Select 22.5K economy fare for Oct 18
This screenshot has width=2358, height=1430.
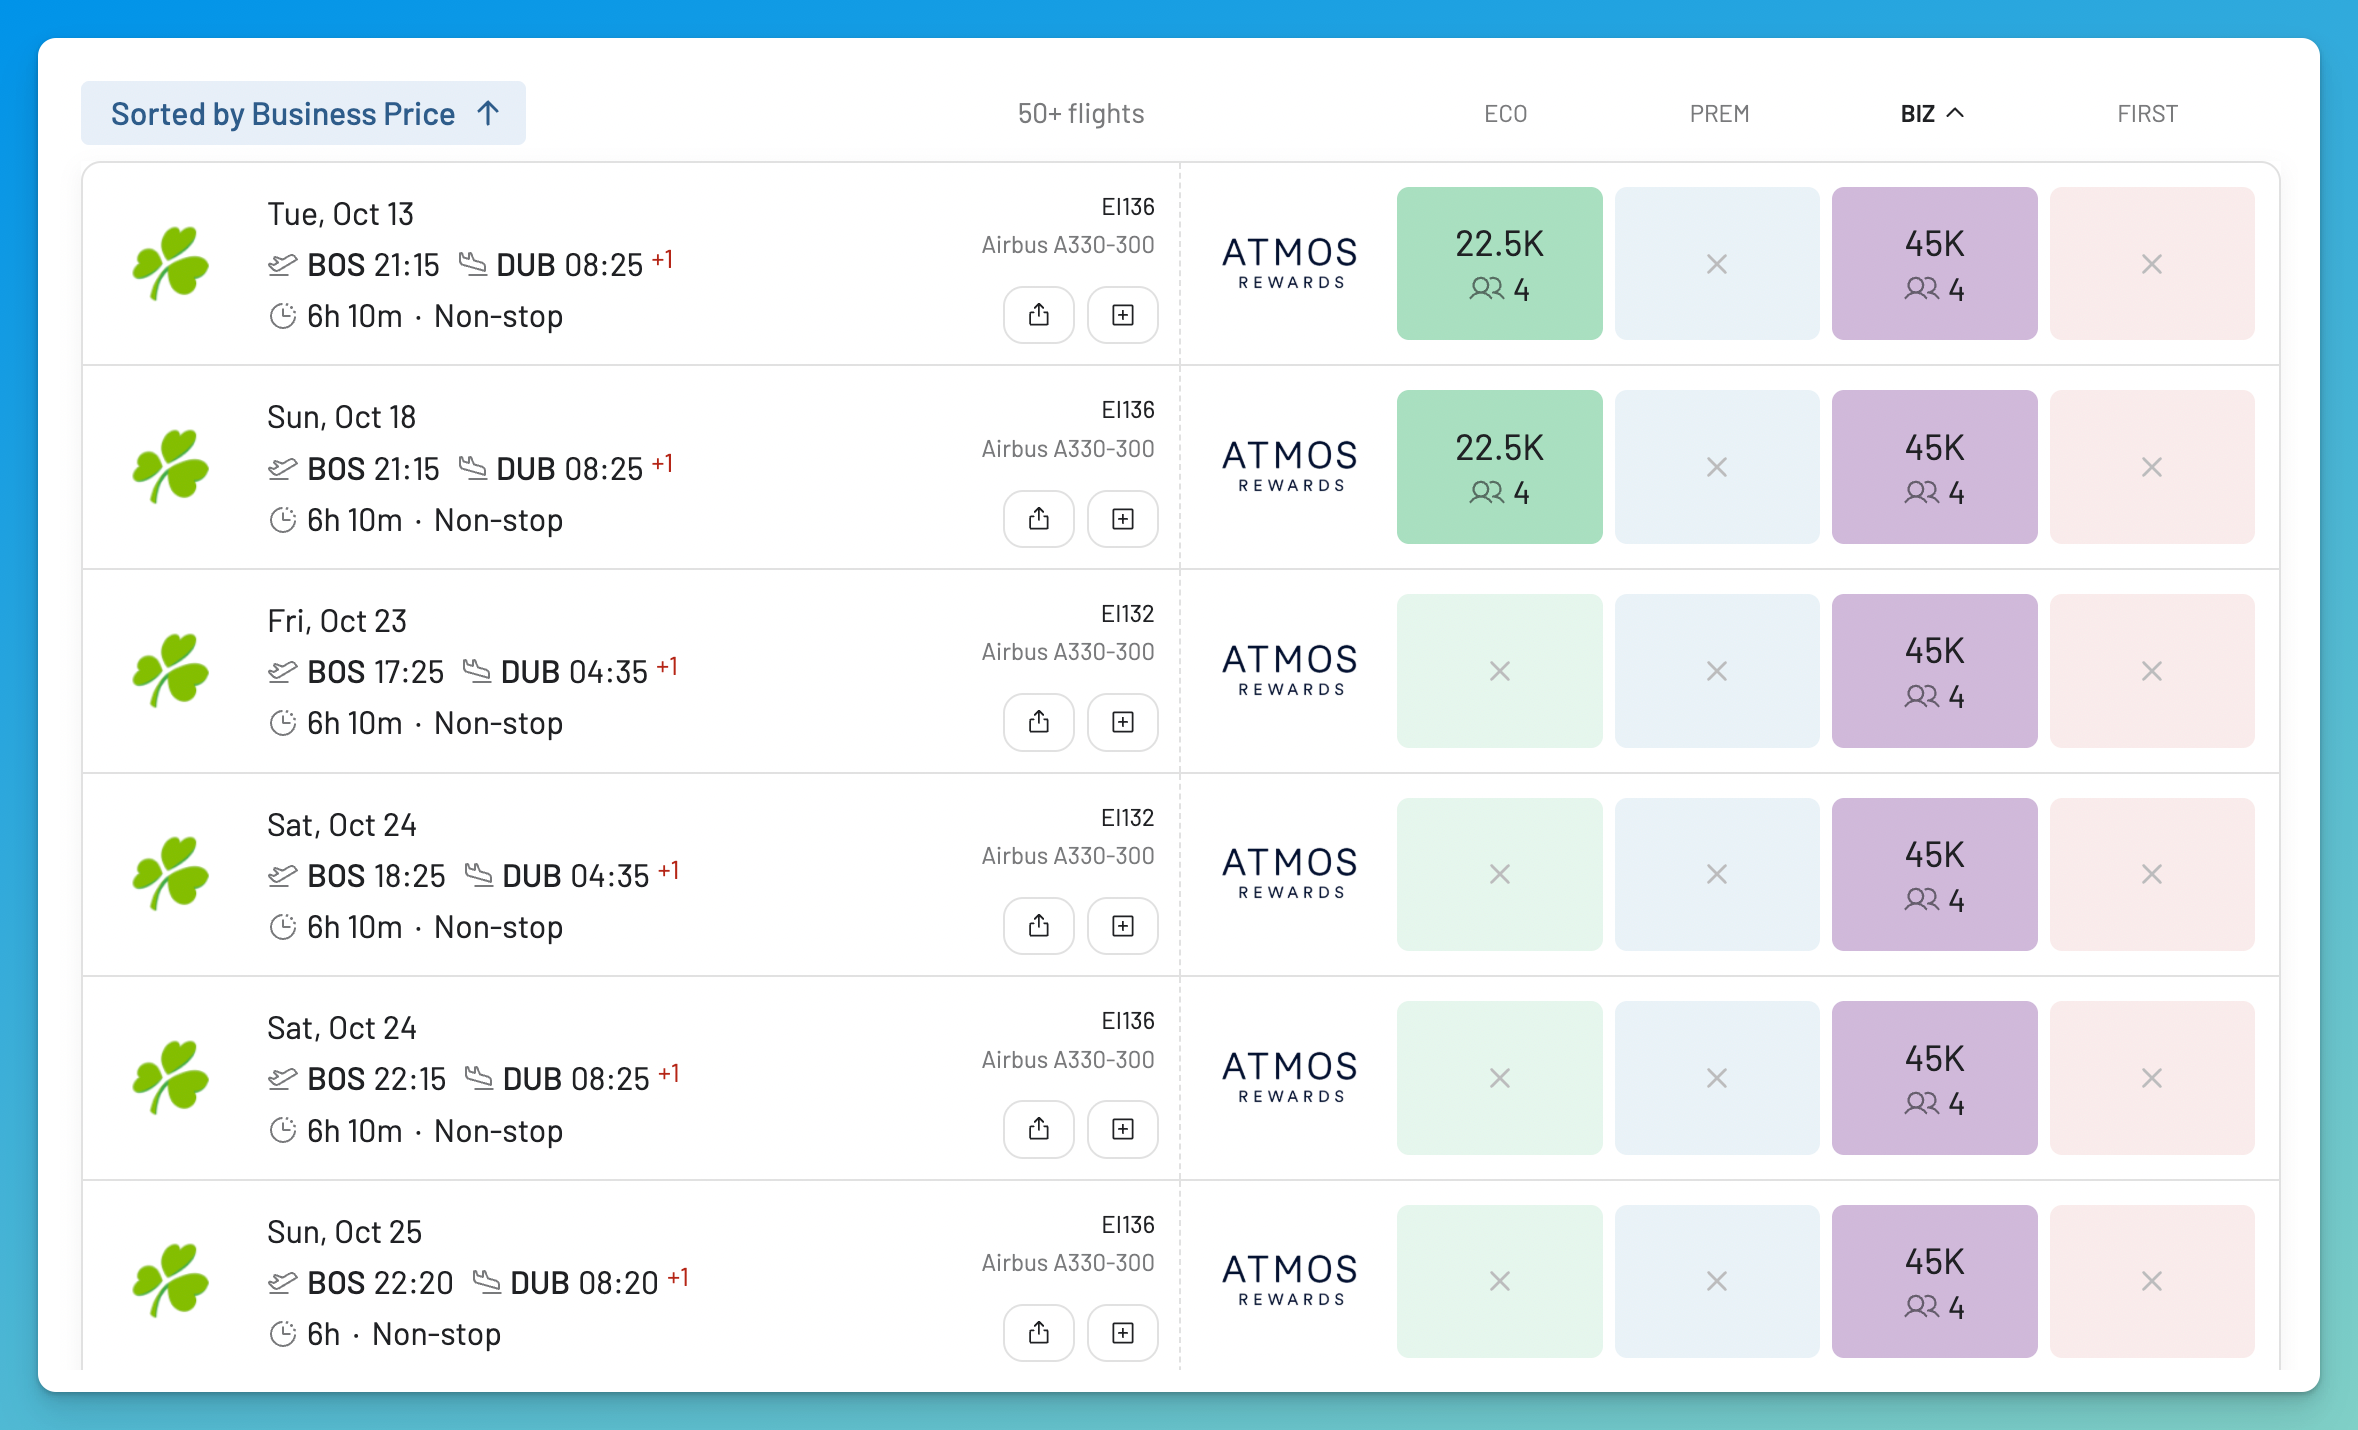pos(1499,467)
